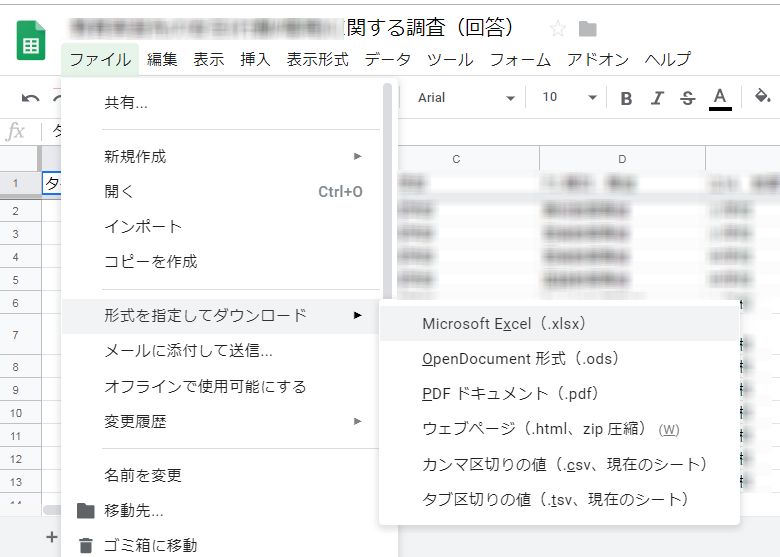Select メールに添付して送信... entry
Screen dimensions: 780x557
[222, 351]
